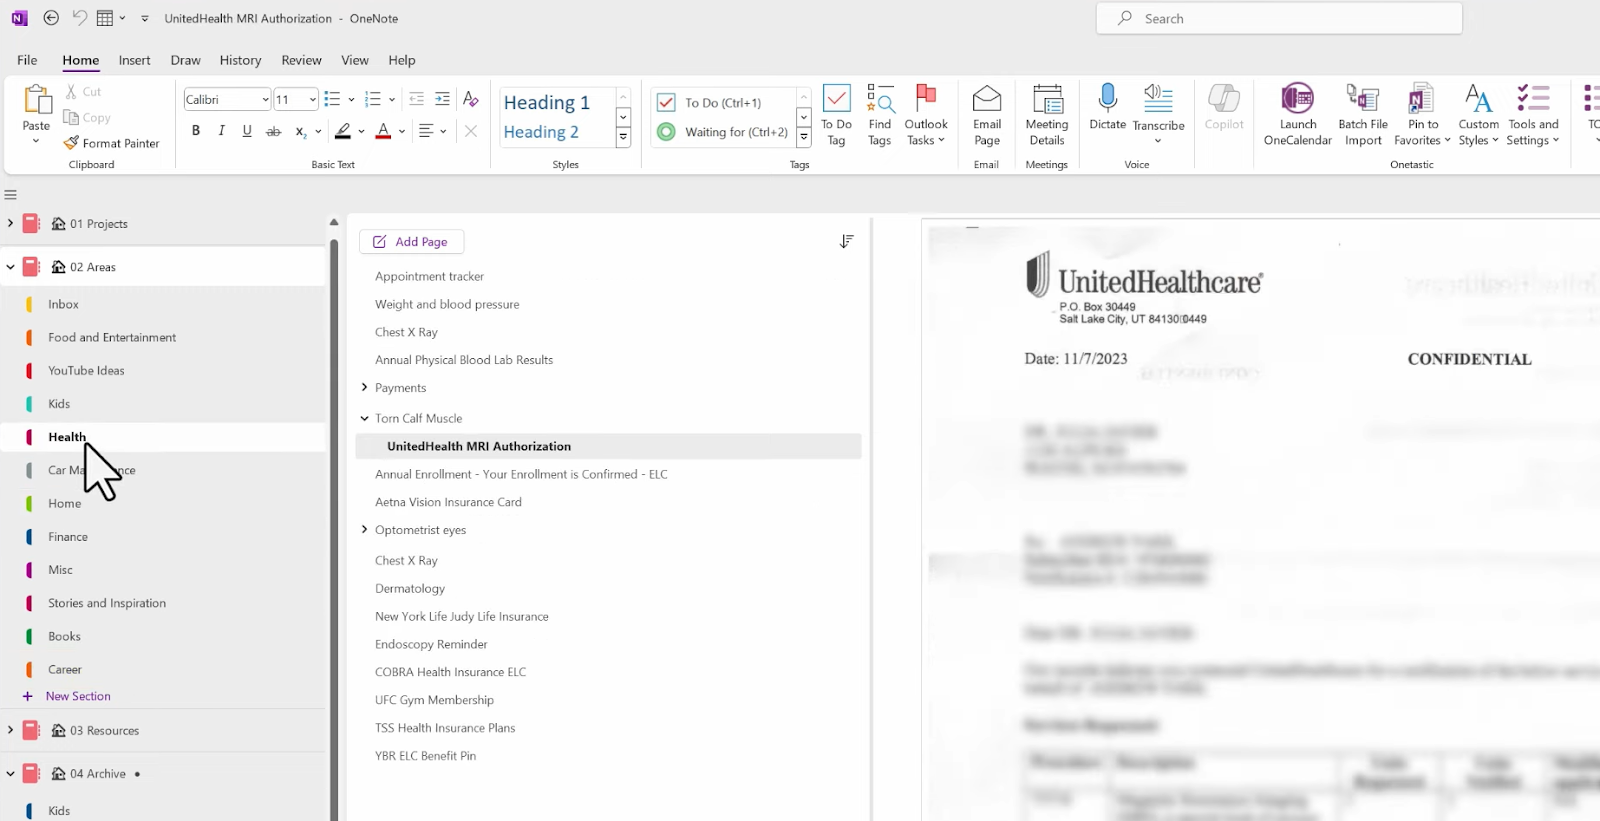Switch to the View tab
The image size is (1600, 821).
click(x=355, y=60)
